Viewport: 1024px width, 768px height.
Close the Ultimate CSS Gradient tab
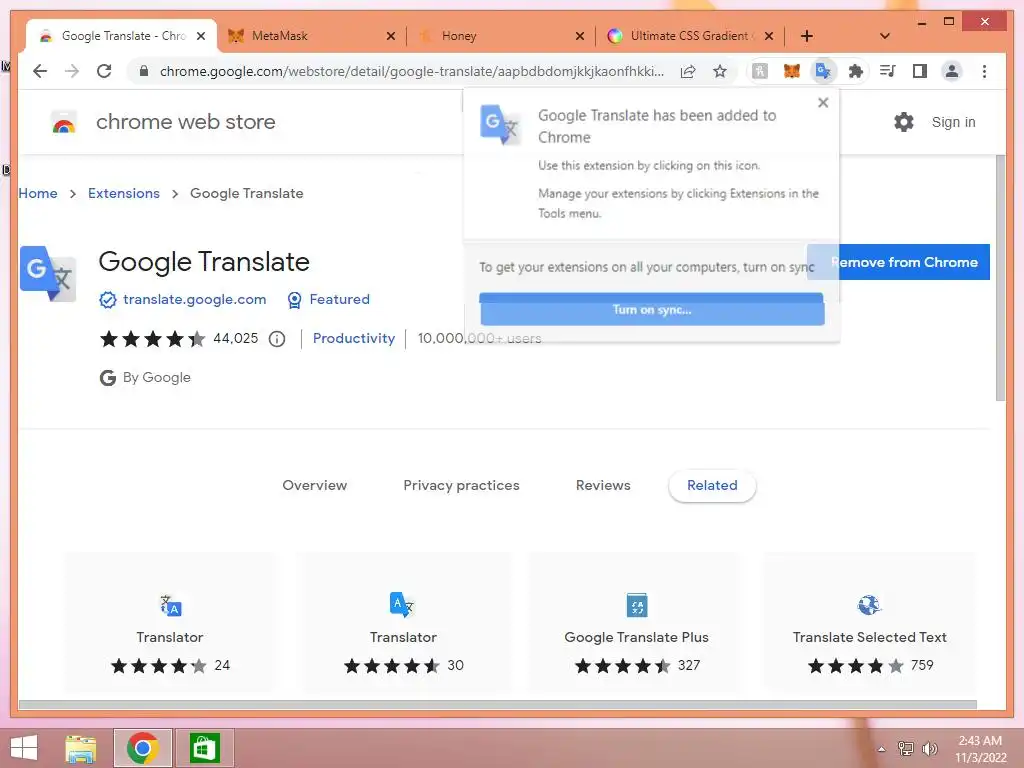[769, 36]
